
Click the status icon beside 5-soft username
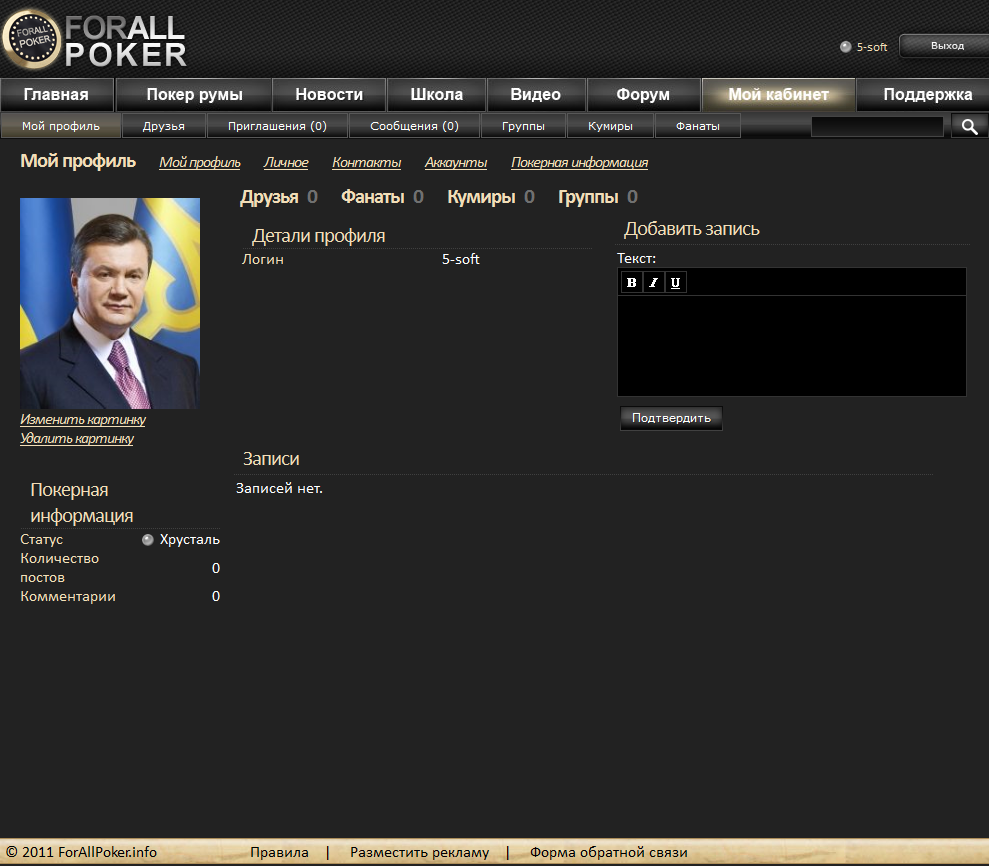[x=845, y=47]
